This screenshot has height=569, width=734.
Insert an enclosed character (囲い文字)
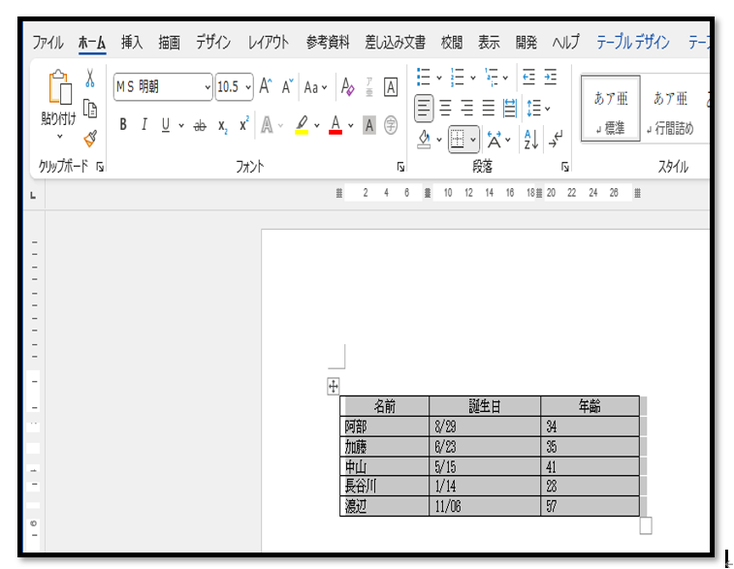click(391, 125)
